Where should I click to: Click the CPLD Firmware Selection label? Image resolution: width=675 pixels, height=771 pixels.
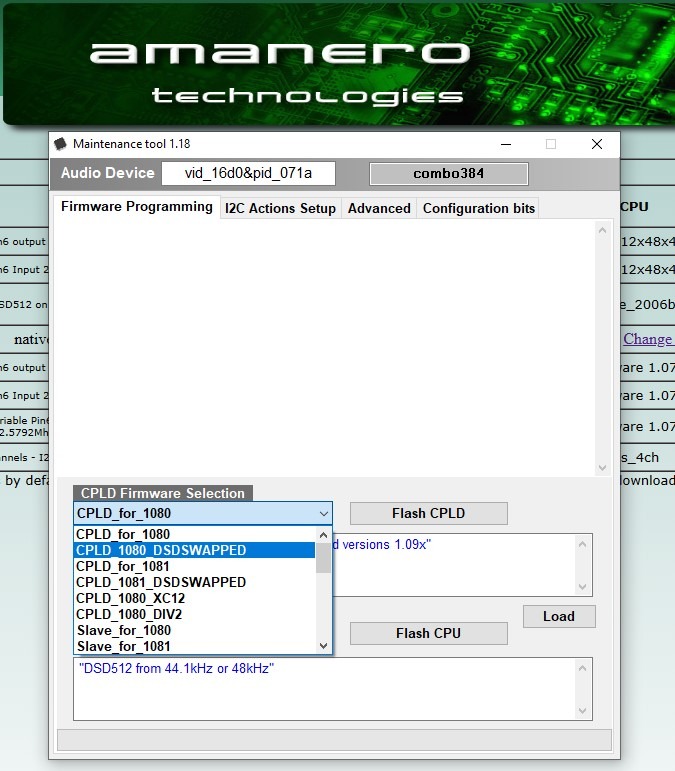pyautogui.click(x=163, y=493)
